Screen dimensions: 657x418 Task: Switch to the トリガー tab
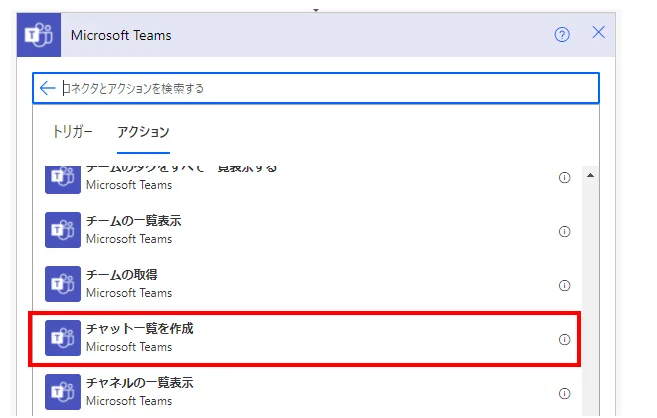(72, 132)
